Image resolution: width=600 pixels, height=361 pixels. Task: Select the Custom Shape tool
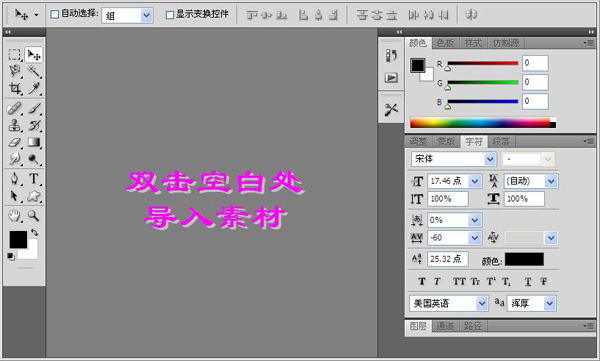point(34,196)
